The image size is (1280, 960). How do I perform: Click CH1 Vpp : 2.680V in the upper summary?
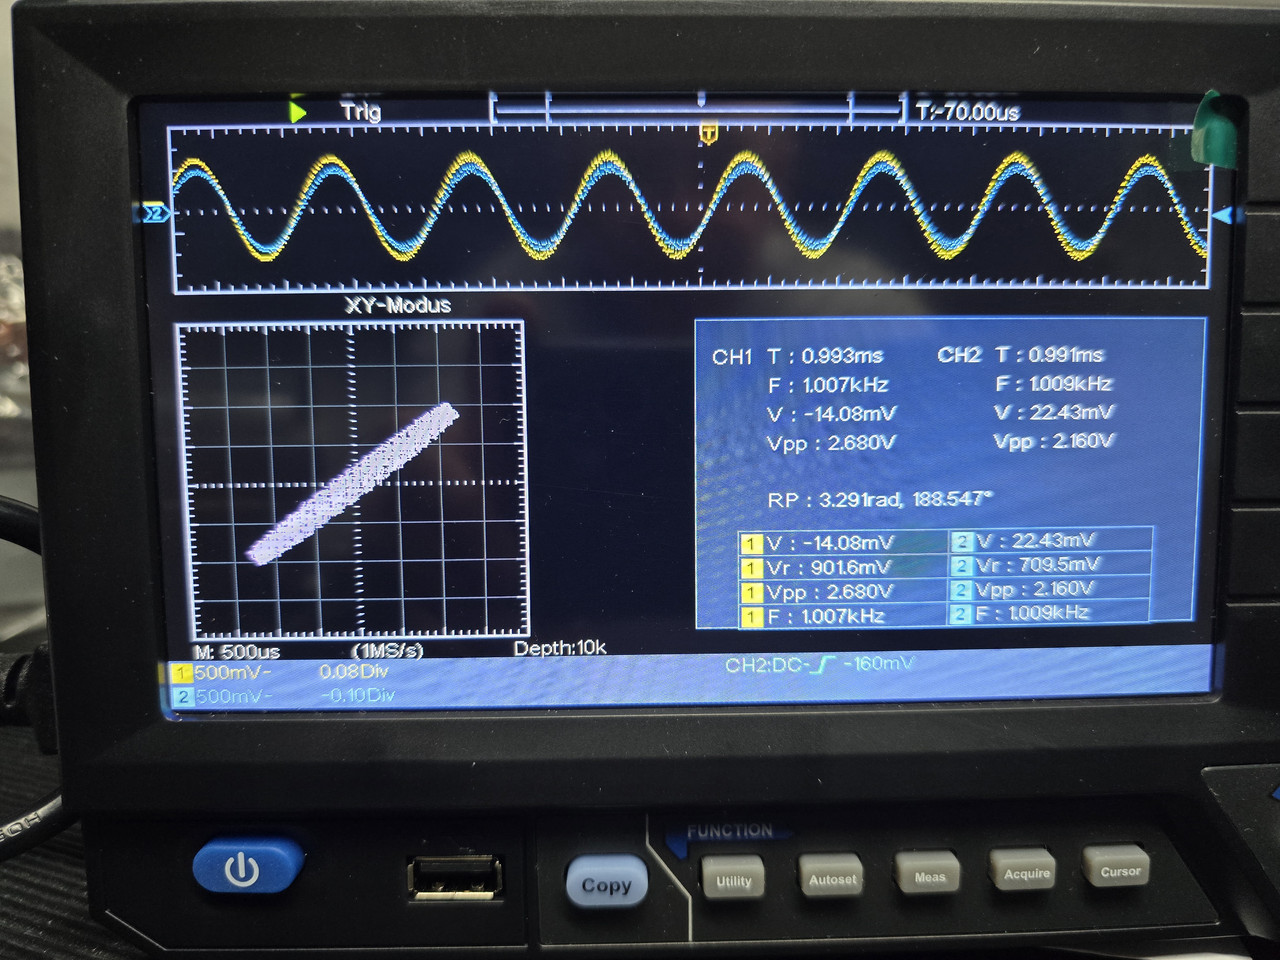pos(831,443)
